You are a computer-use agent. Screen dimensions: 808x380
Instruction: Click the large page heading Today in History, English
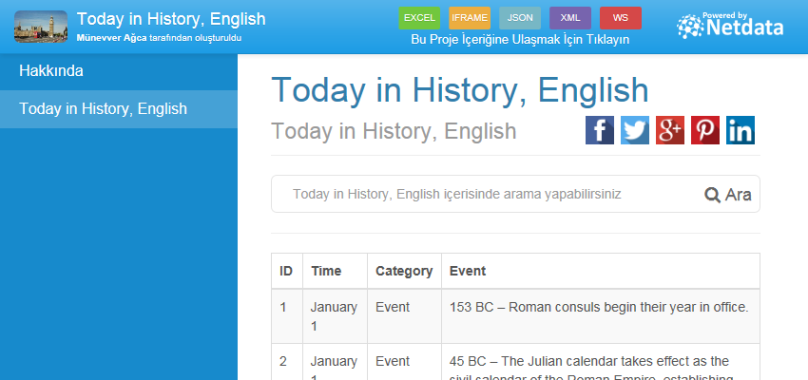tap(460, 90)
